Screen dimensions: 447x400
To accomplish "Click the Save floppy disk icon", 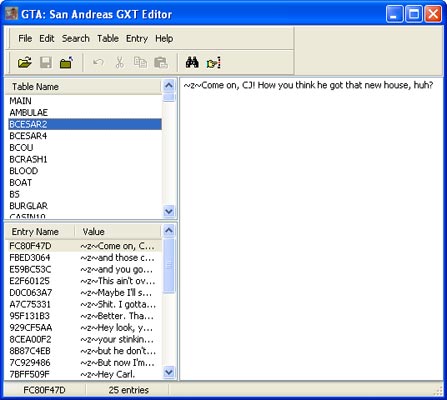I will click(46, 62).
